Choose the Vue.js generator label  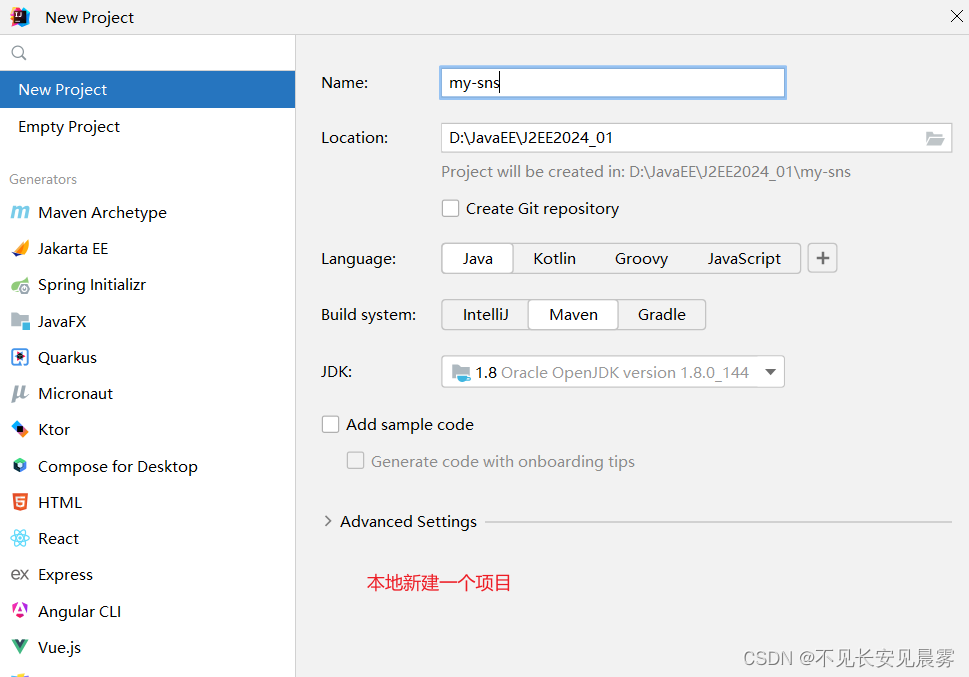coord(59,647)
